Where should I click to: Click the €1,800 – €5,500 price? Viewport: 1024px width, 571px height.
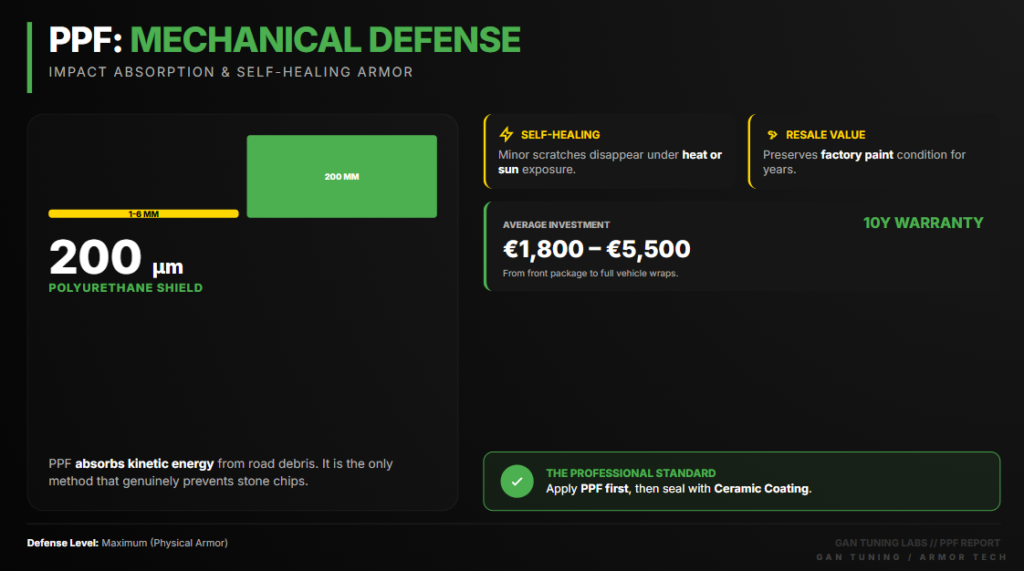point(596,249)
